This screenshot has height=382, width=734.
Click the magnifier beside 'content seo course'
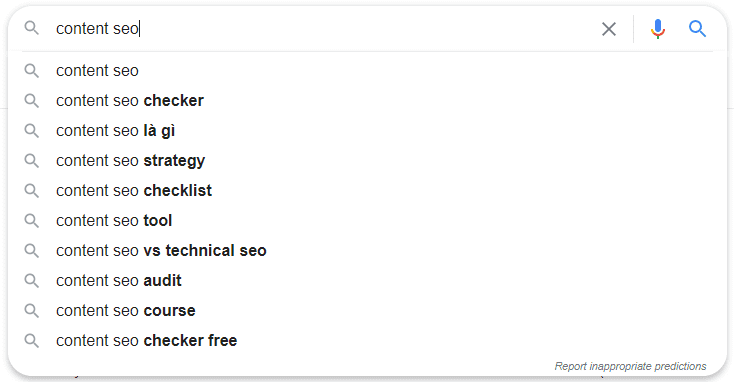(x=31, y=310)
